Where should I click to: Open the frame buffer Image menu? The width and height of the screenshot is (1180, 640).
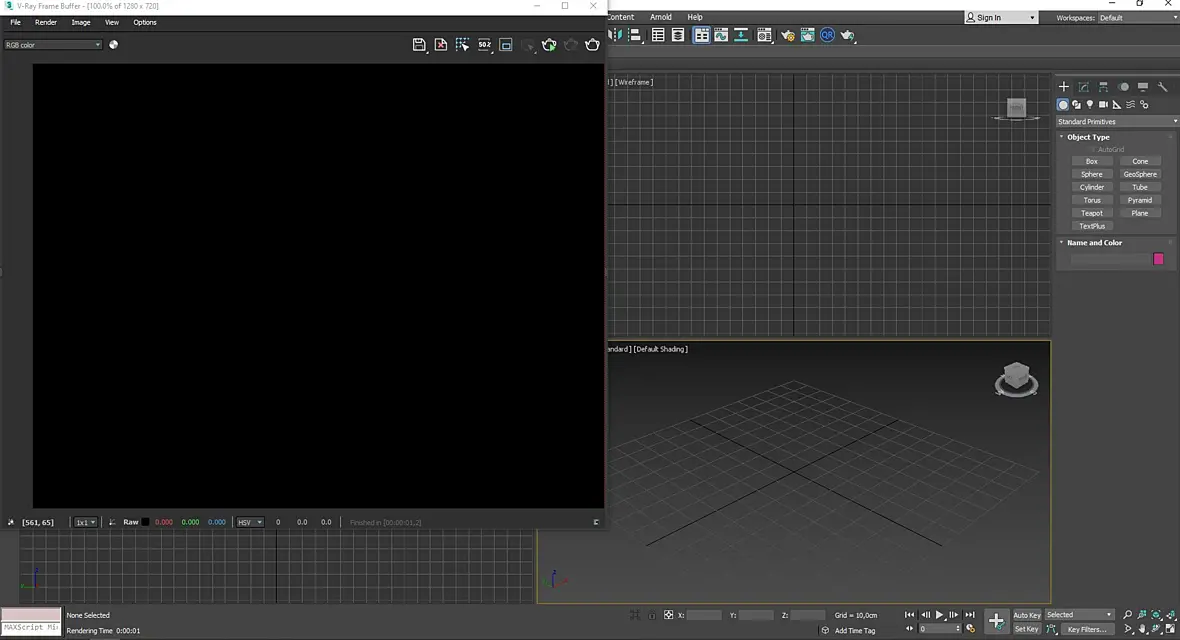(81, 23)
